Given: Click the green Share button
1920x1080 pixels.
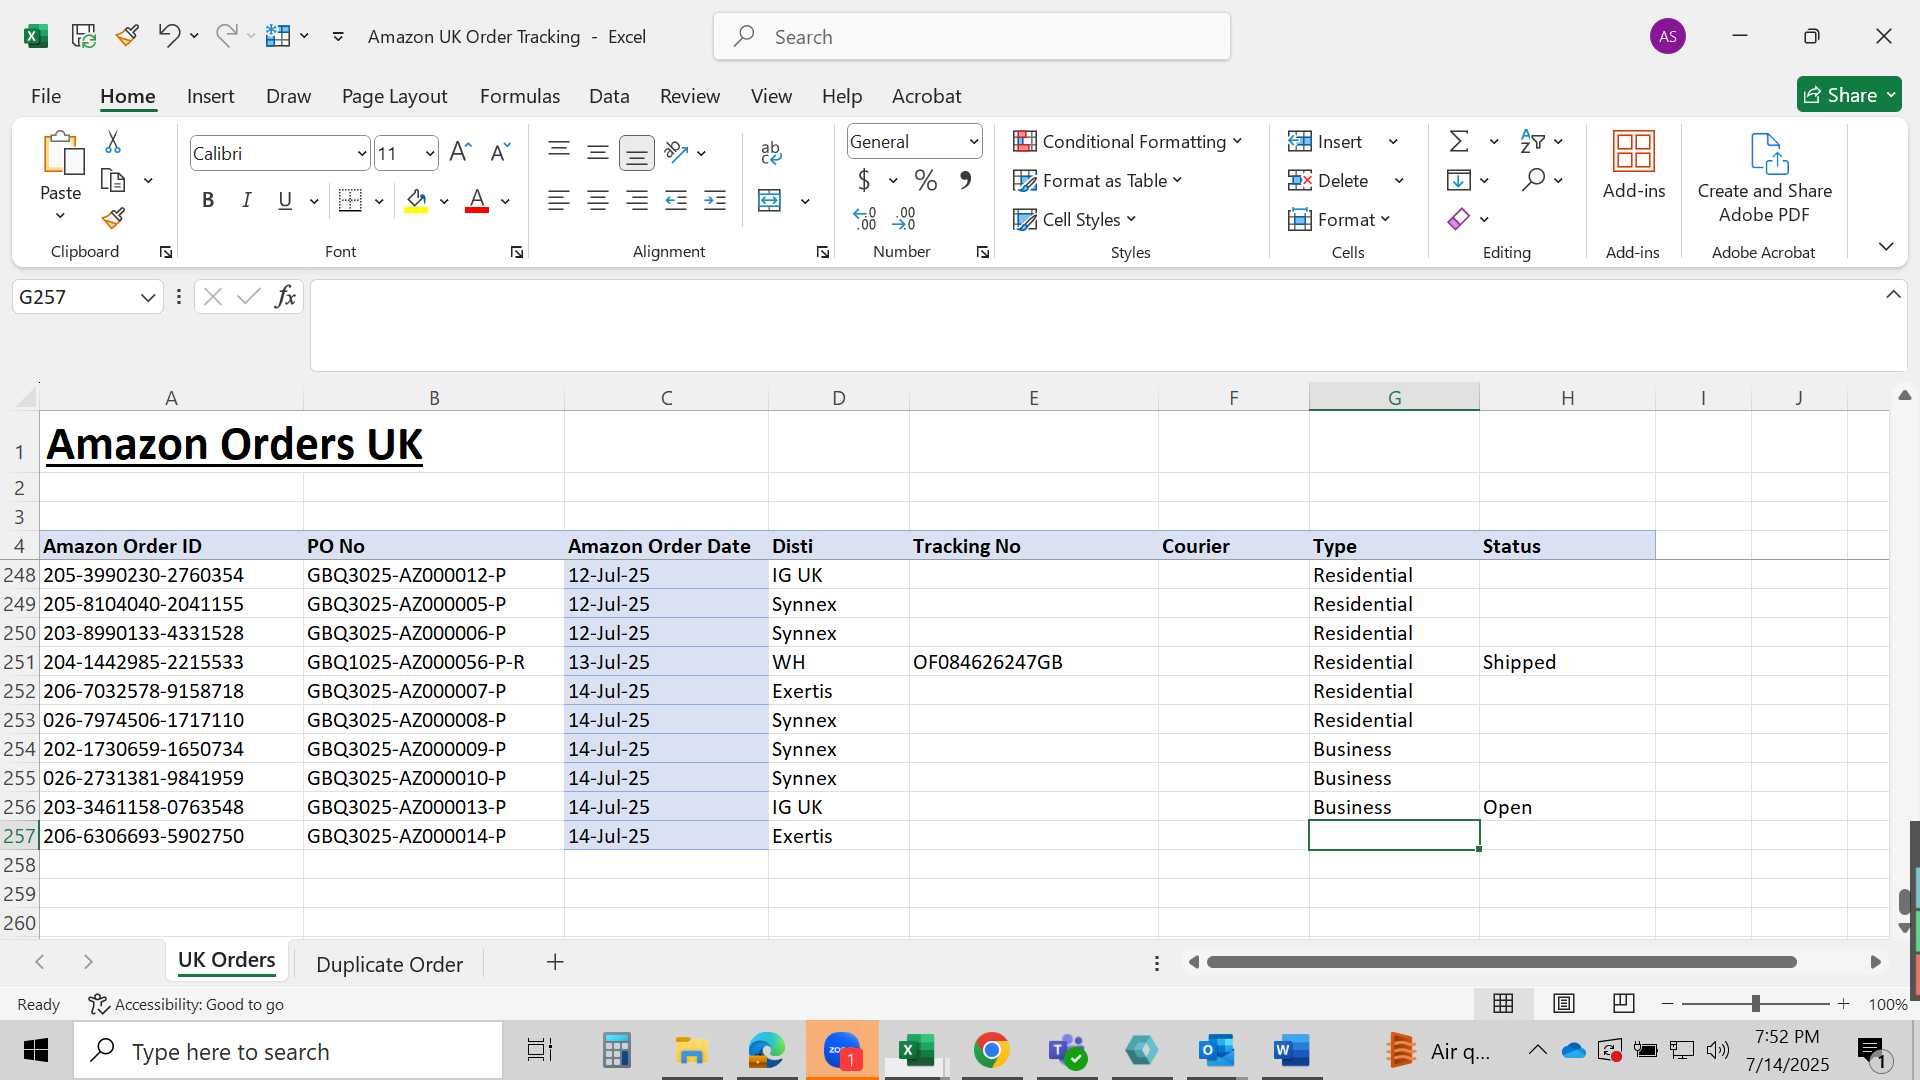Looking at the screenshot, I should [1849, 95].
